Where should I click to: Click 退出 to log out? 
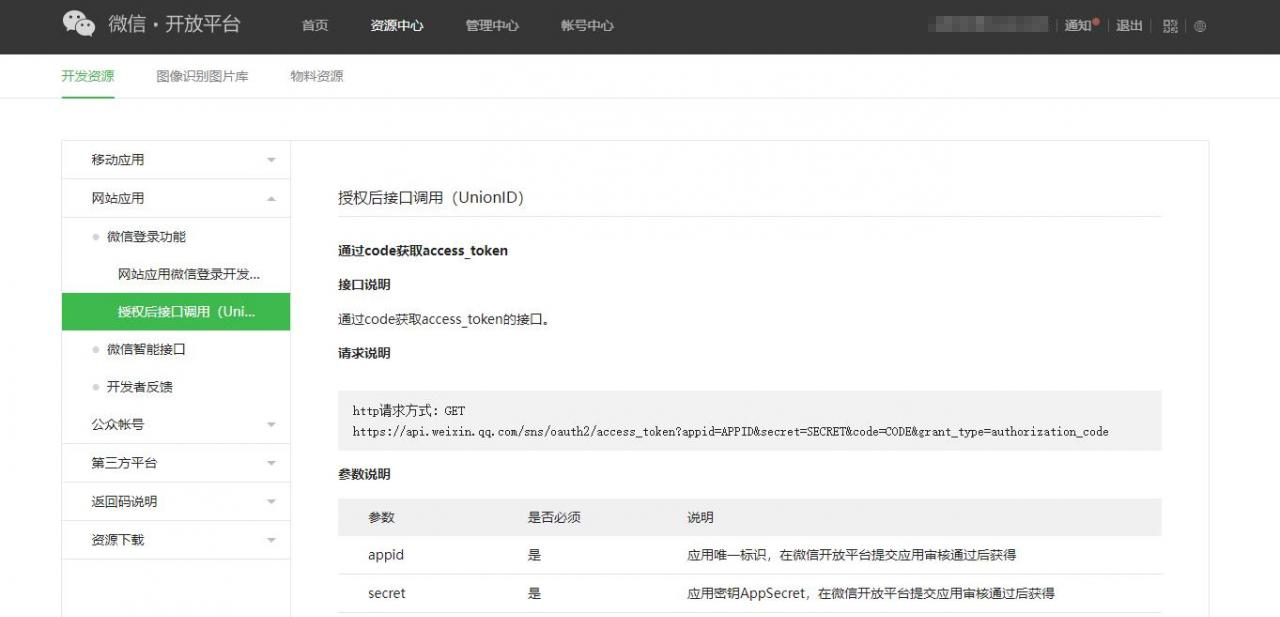coord(1129,26)
